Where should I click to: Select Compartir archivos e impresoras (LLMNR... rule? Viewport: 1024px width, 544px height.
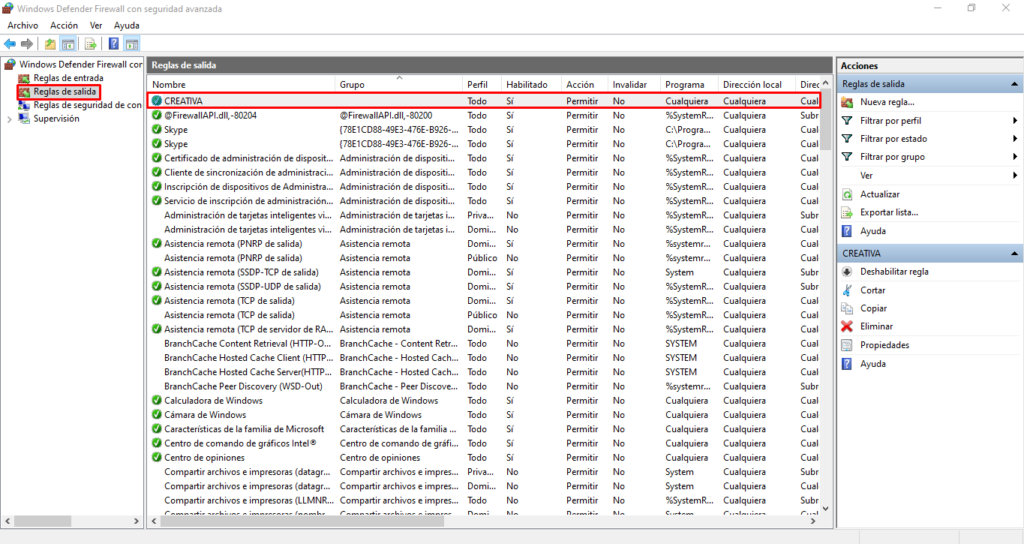point(249,500)
